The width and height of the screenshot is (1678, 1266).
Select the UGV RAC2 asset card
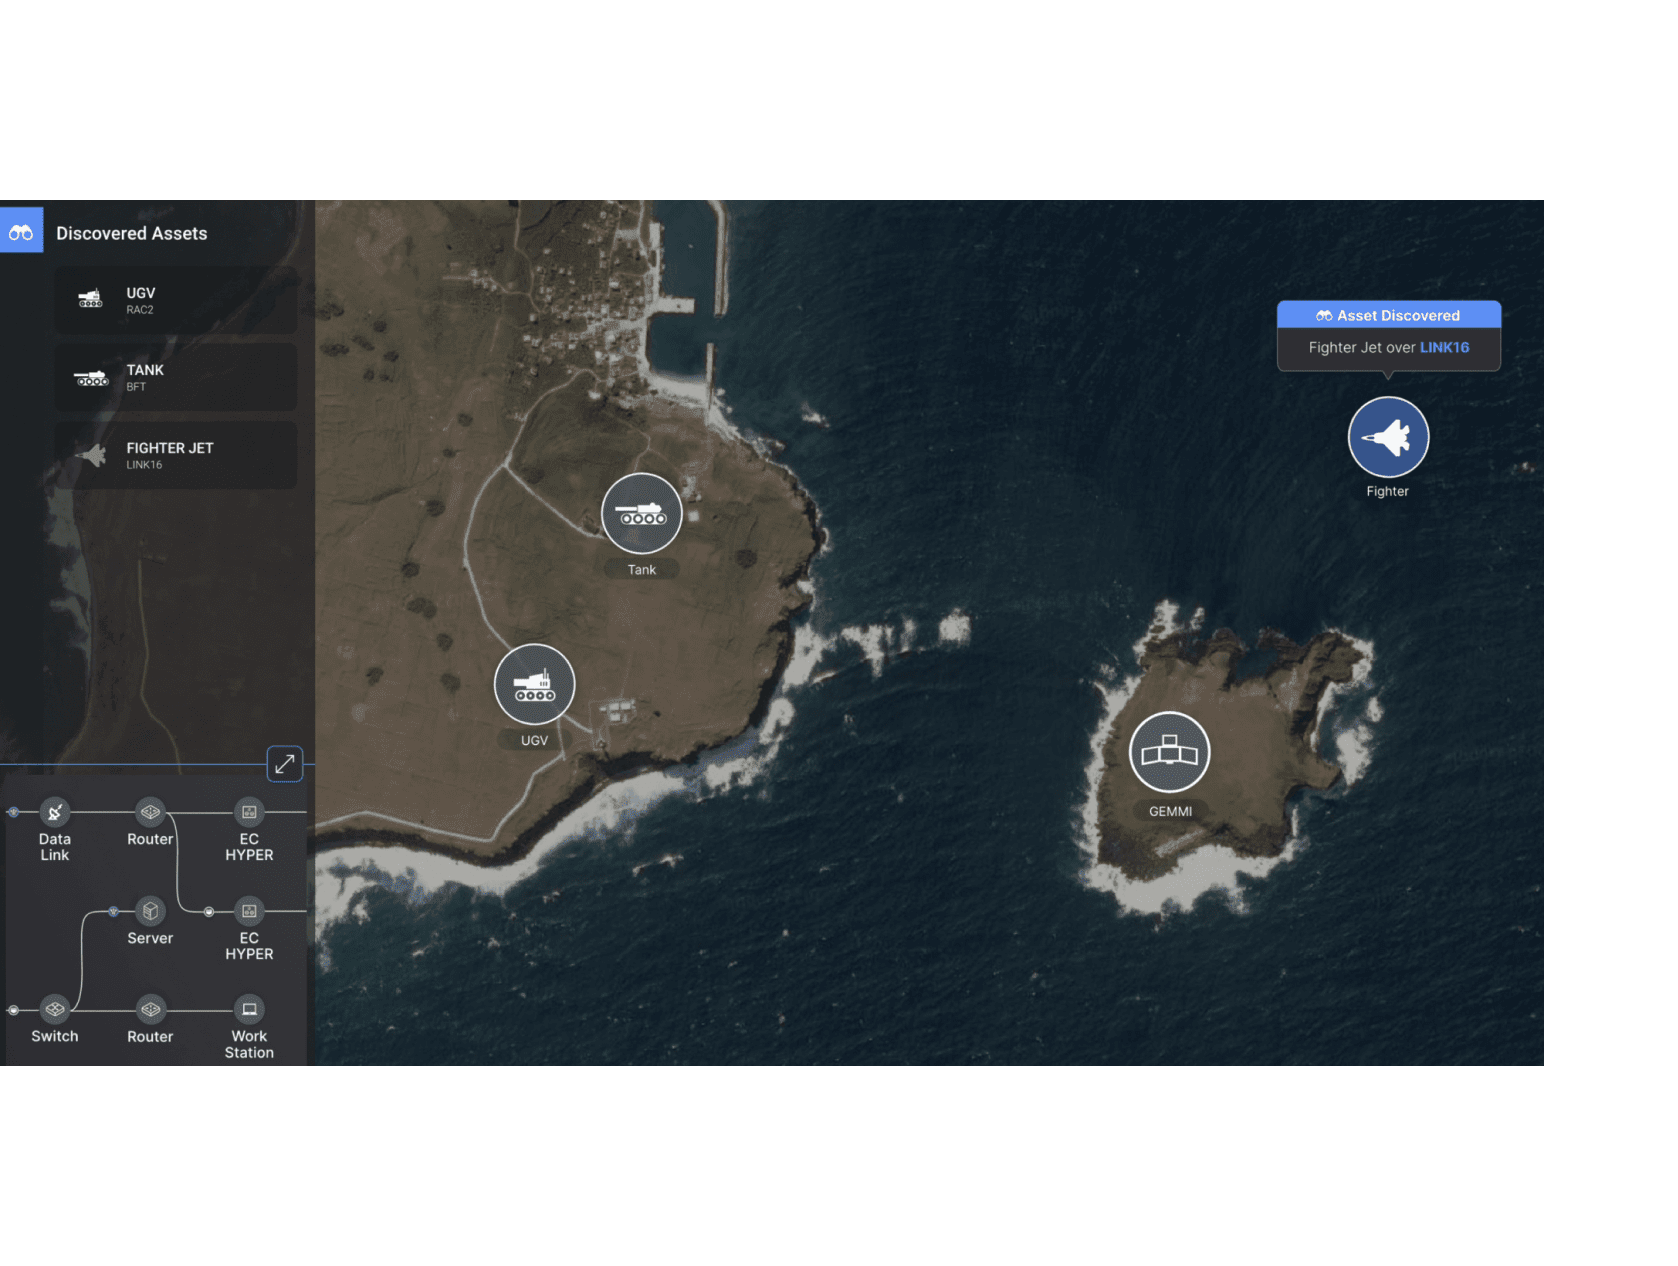tap(175, 300)
